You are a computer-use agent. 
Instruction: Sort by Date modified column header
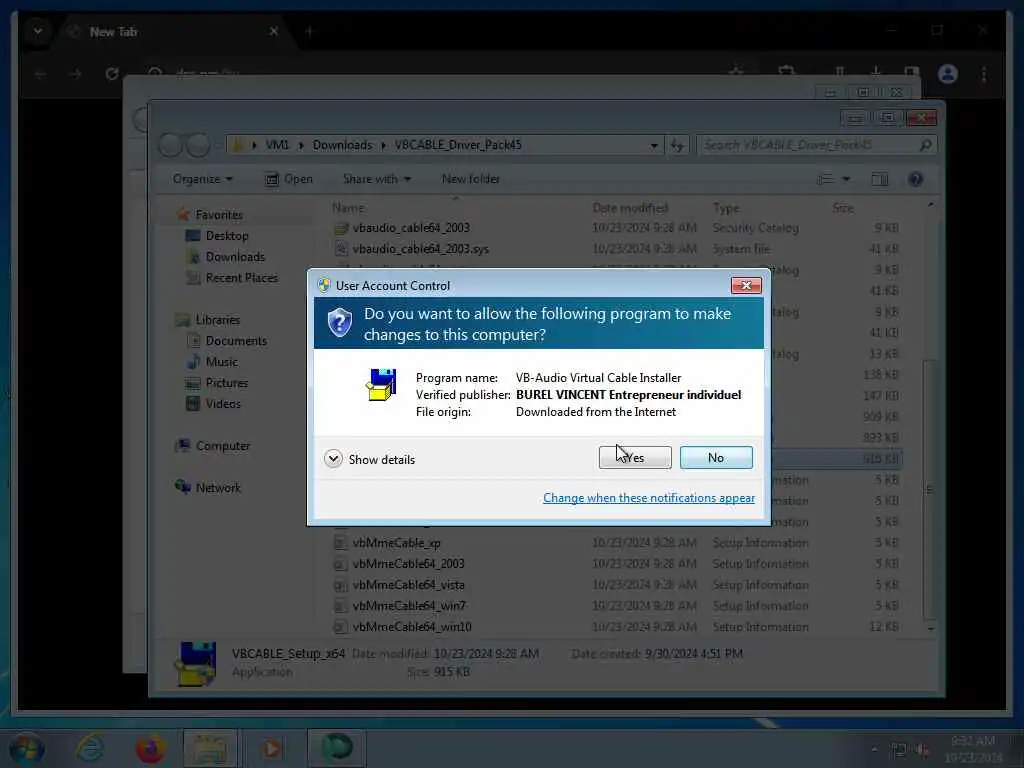pos(630,208)
